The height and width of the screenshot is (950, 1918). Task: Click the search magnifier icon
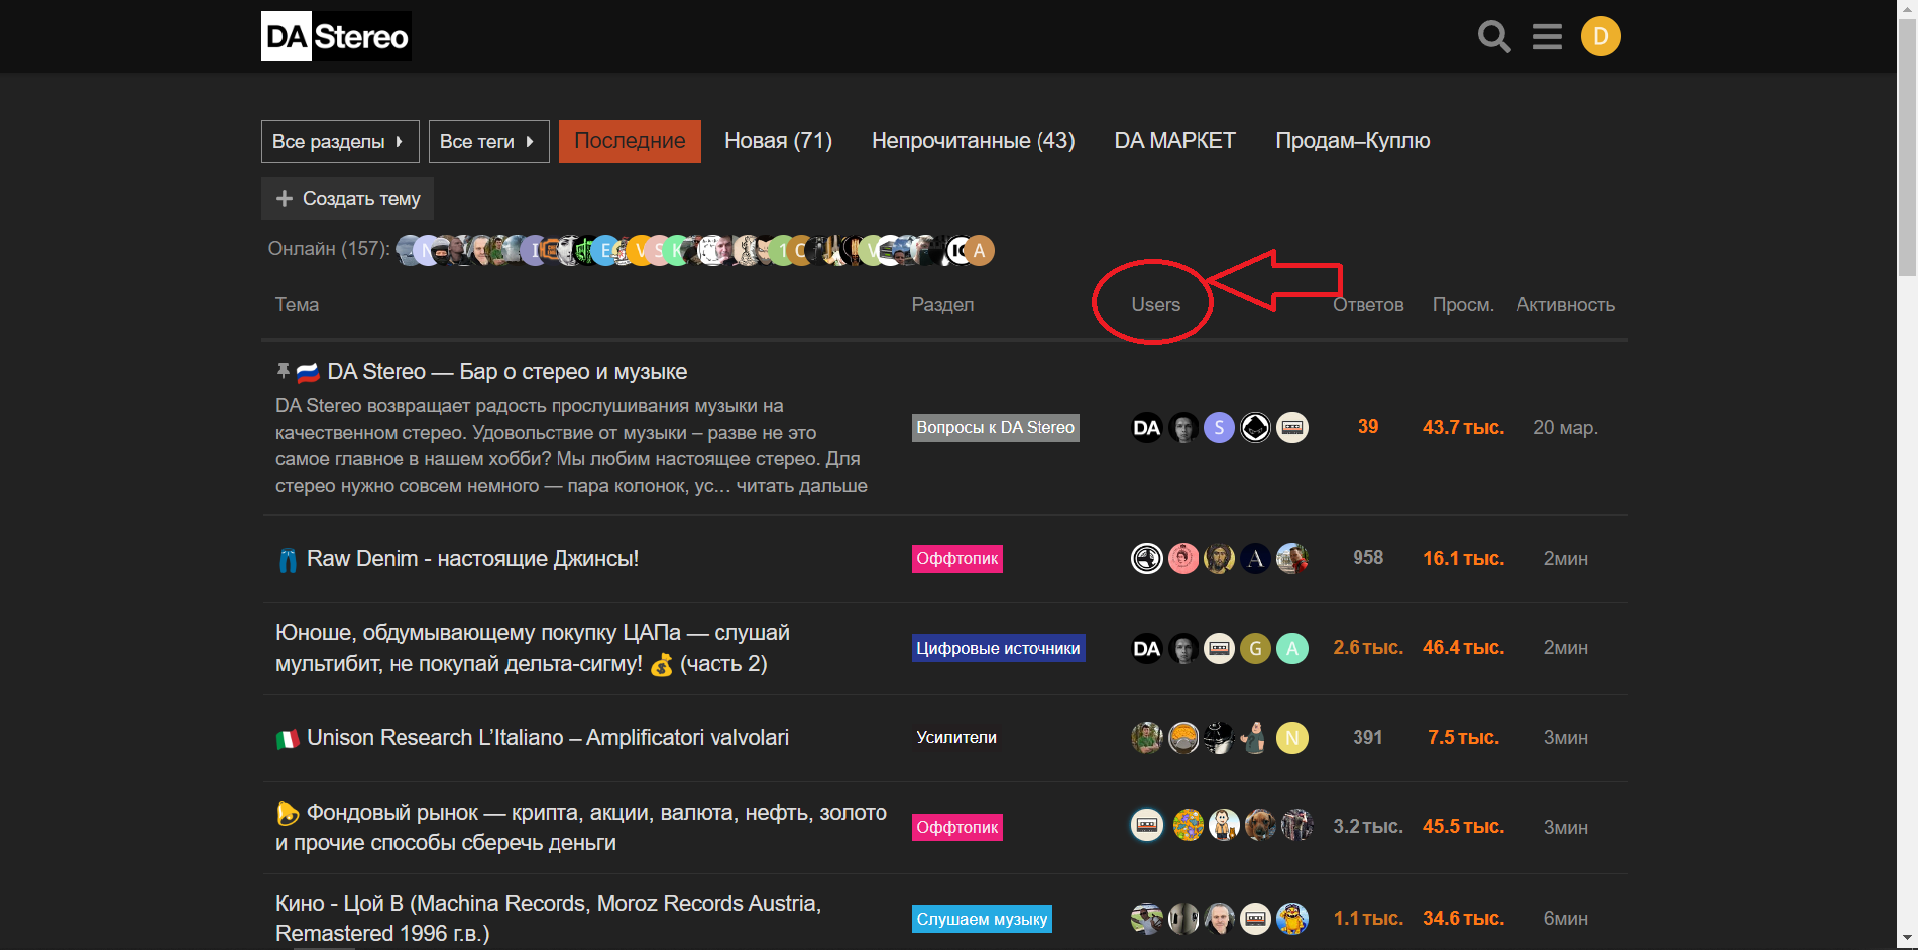click(x=1493, y=37)
